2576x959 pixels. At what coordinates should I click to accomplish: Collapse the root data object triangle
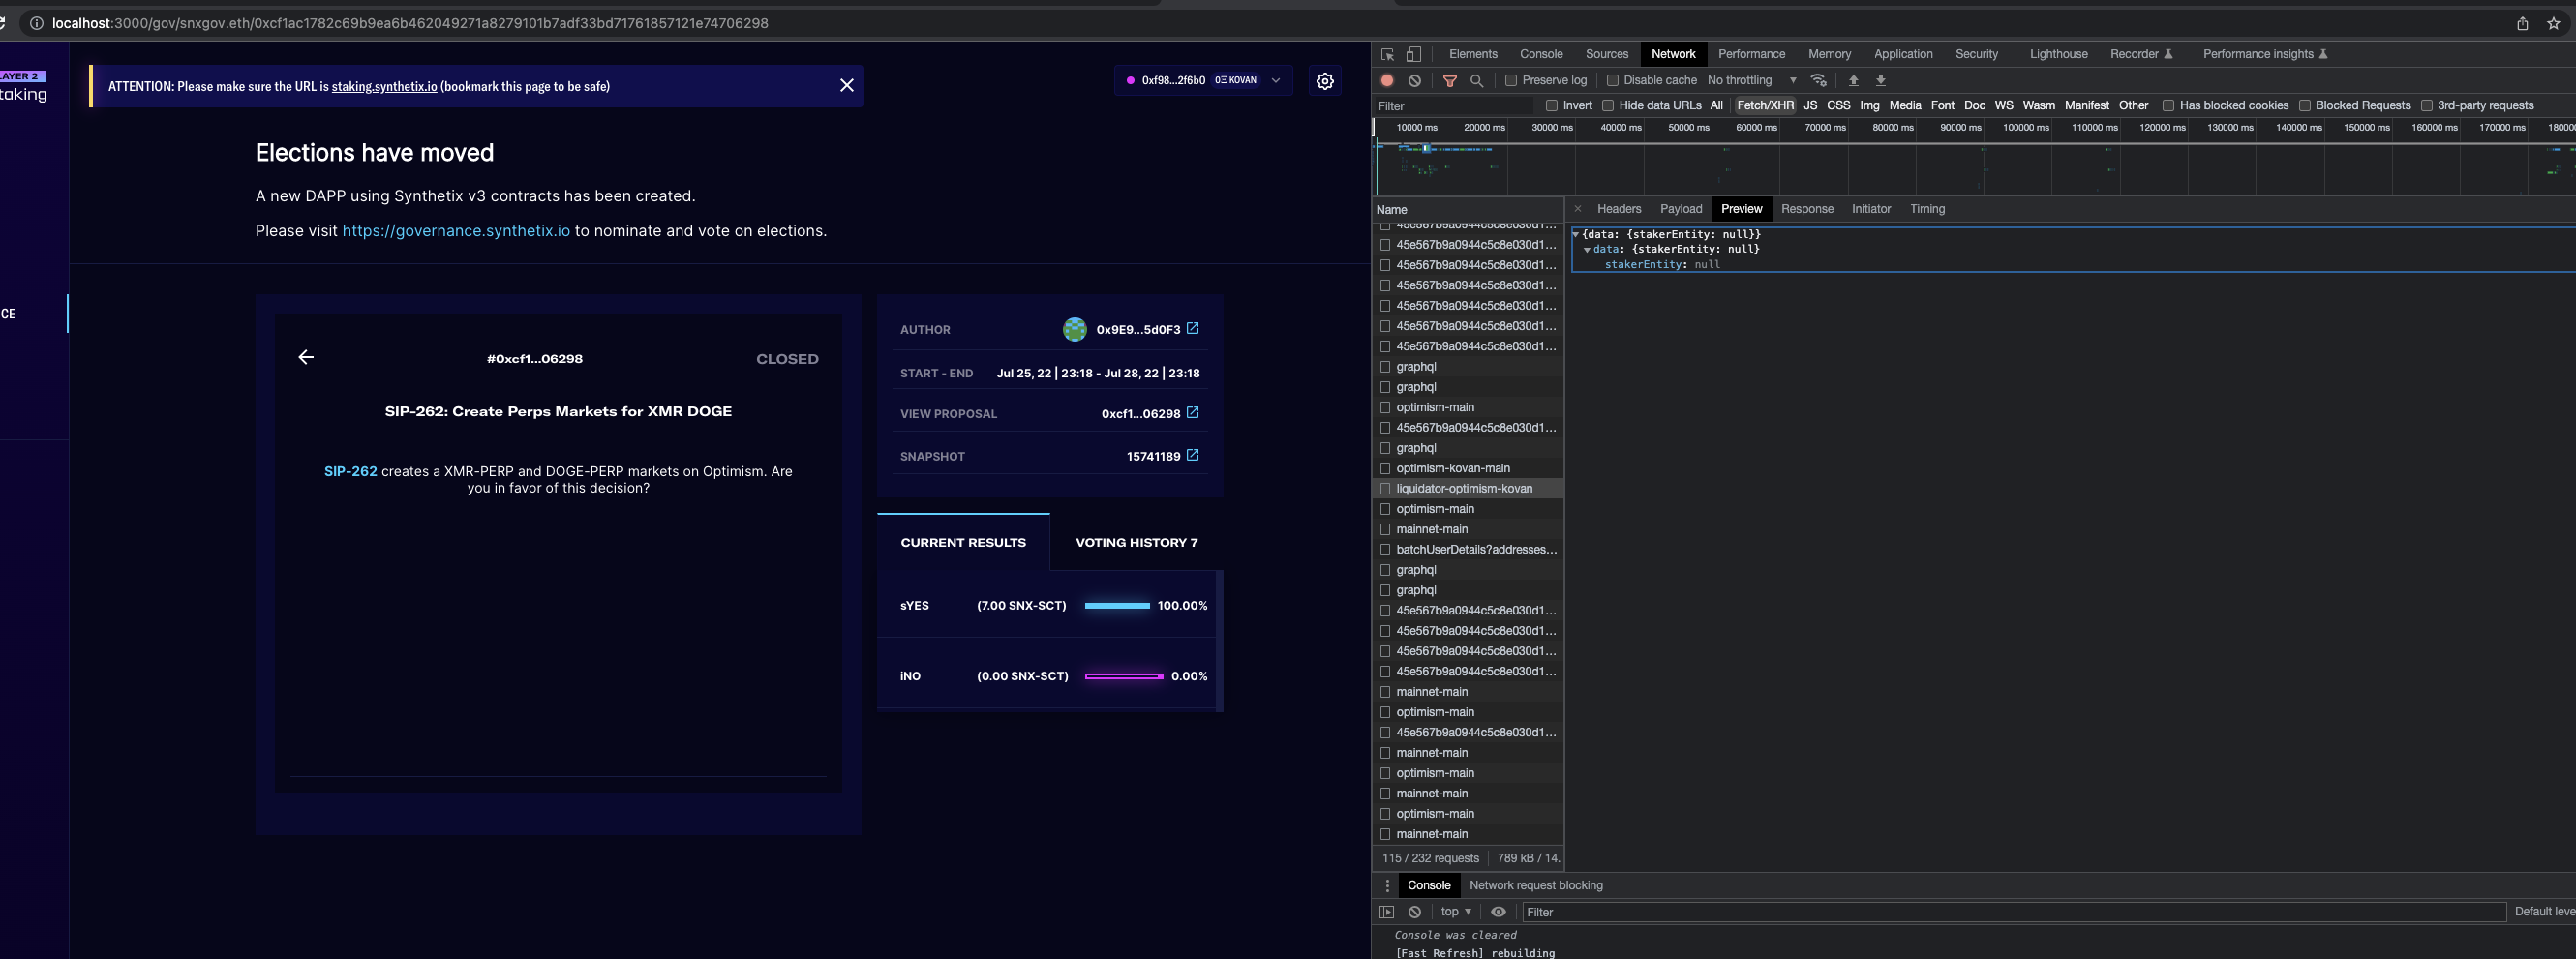tap(1575, 234)
